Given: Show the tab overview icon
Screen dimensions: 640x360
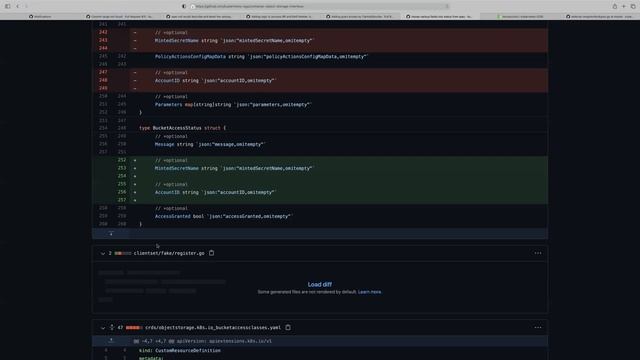Looking at the screenshot, I should (x=633, y=6).
